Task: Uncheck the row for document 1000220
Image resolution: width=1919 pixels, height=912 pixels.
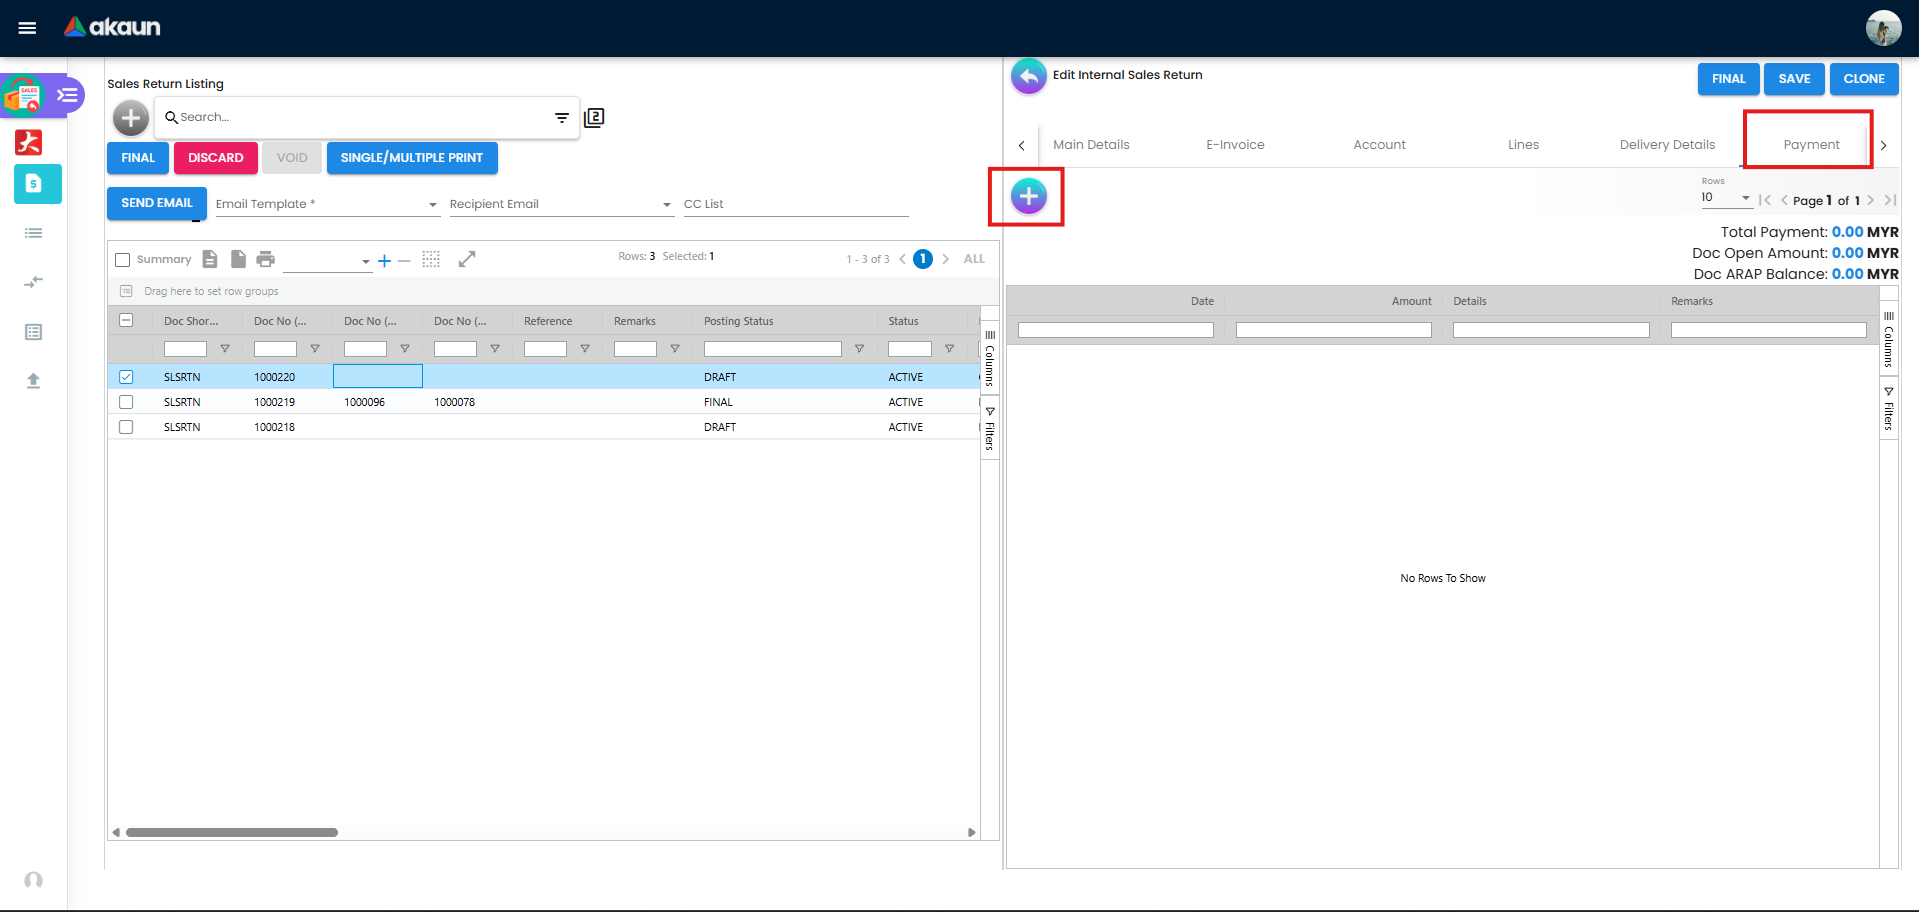Action: (x=126, y=376)
